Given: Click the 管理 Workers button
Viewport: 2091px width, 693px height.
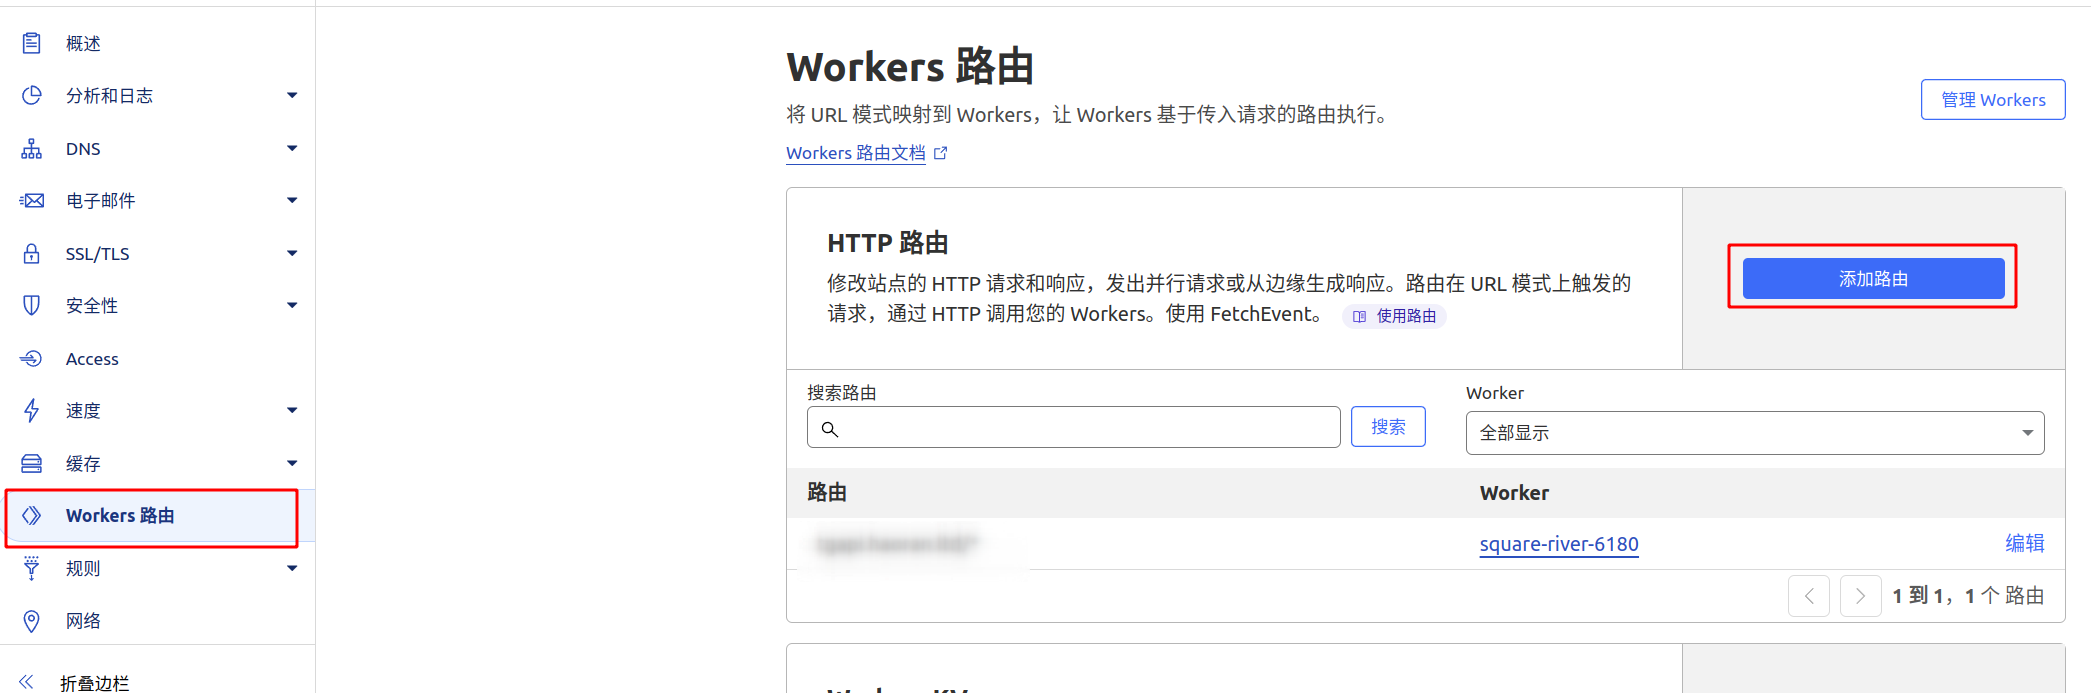Looking at the screenshot, I should click(1993, 100).
